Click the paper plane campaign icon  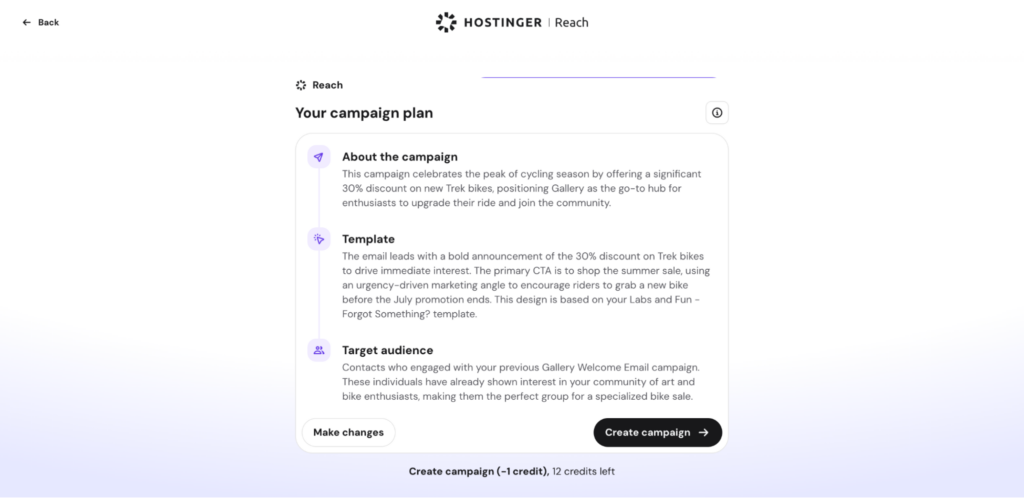point(319,157)
